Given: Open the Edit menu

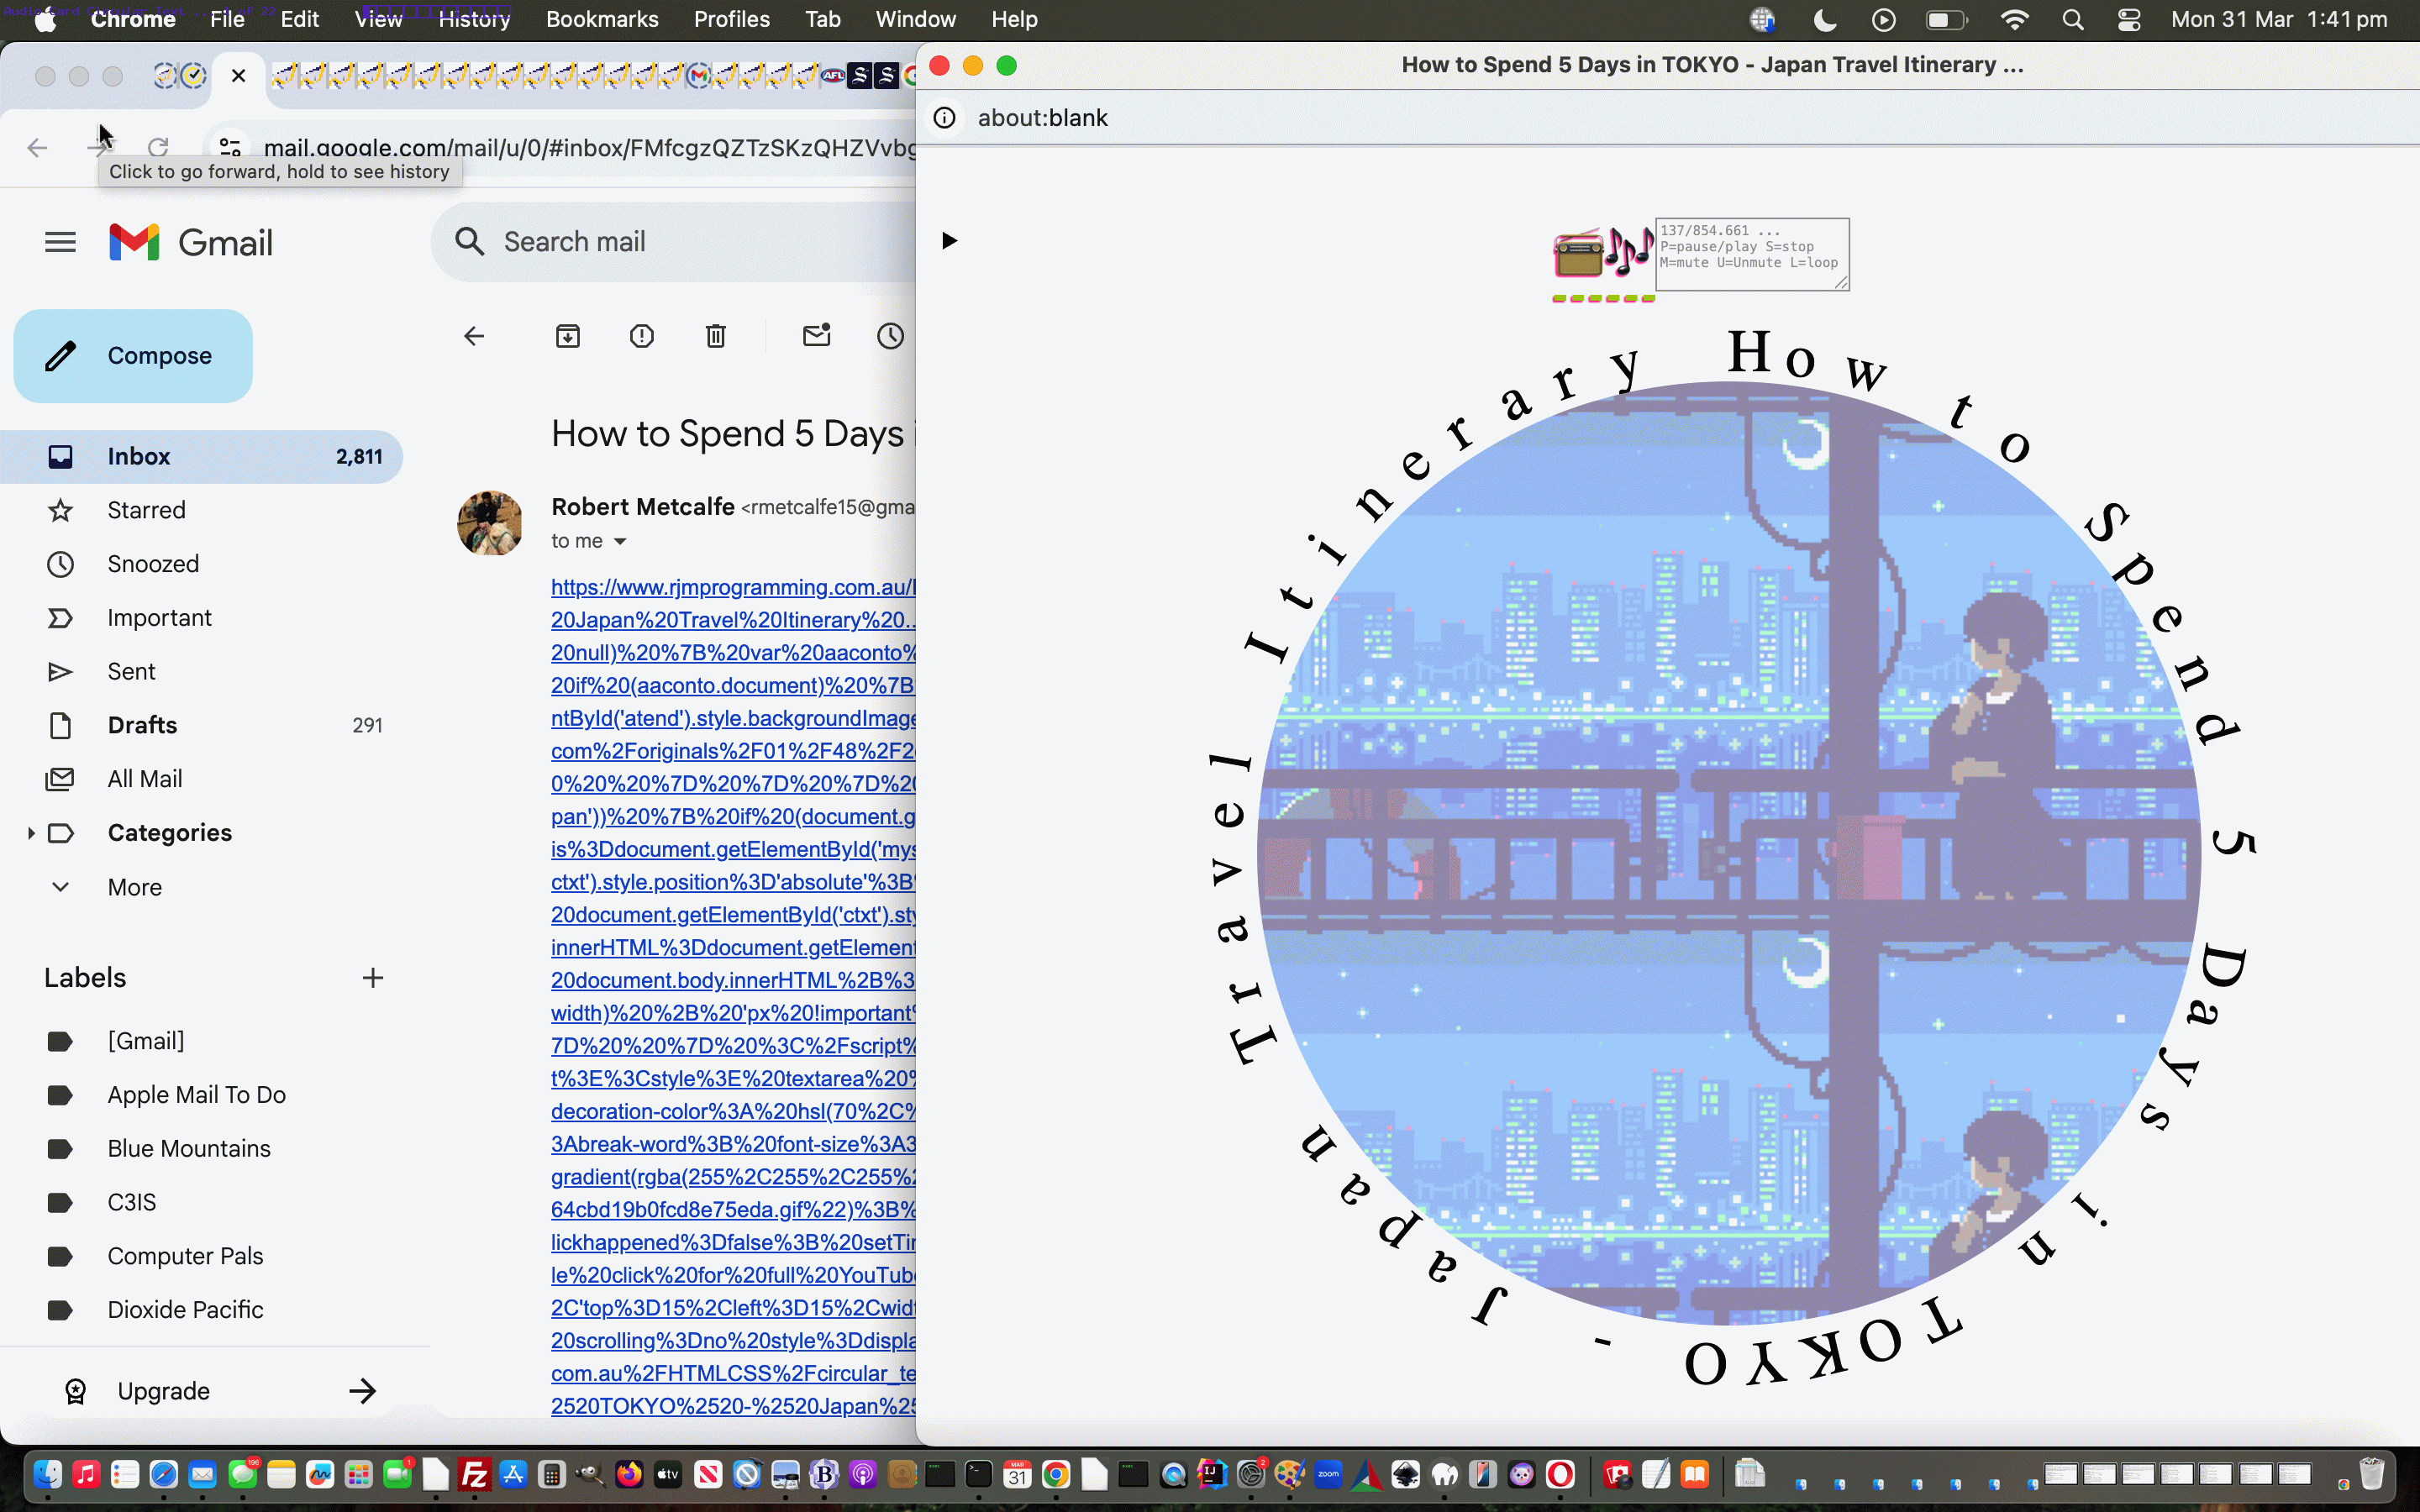Looking at the screenshot, I should tap(299, 19).
